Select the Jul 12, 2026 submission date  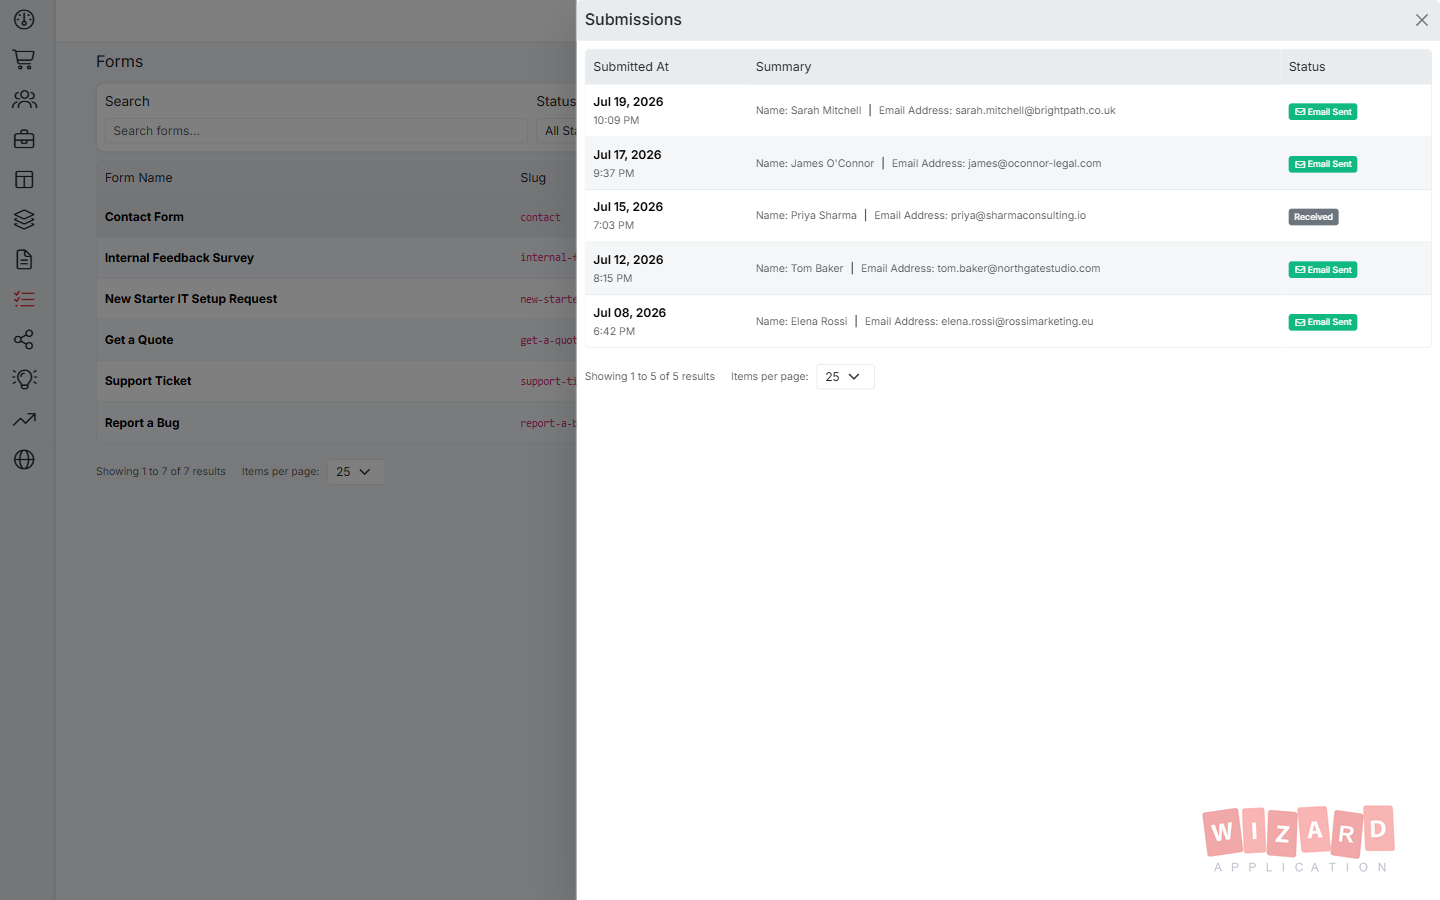(628, 260)
